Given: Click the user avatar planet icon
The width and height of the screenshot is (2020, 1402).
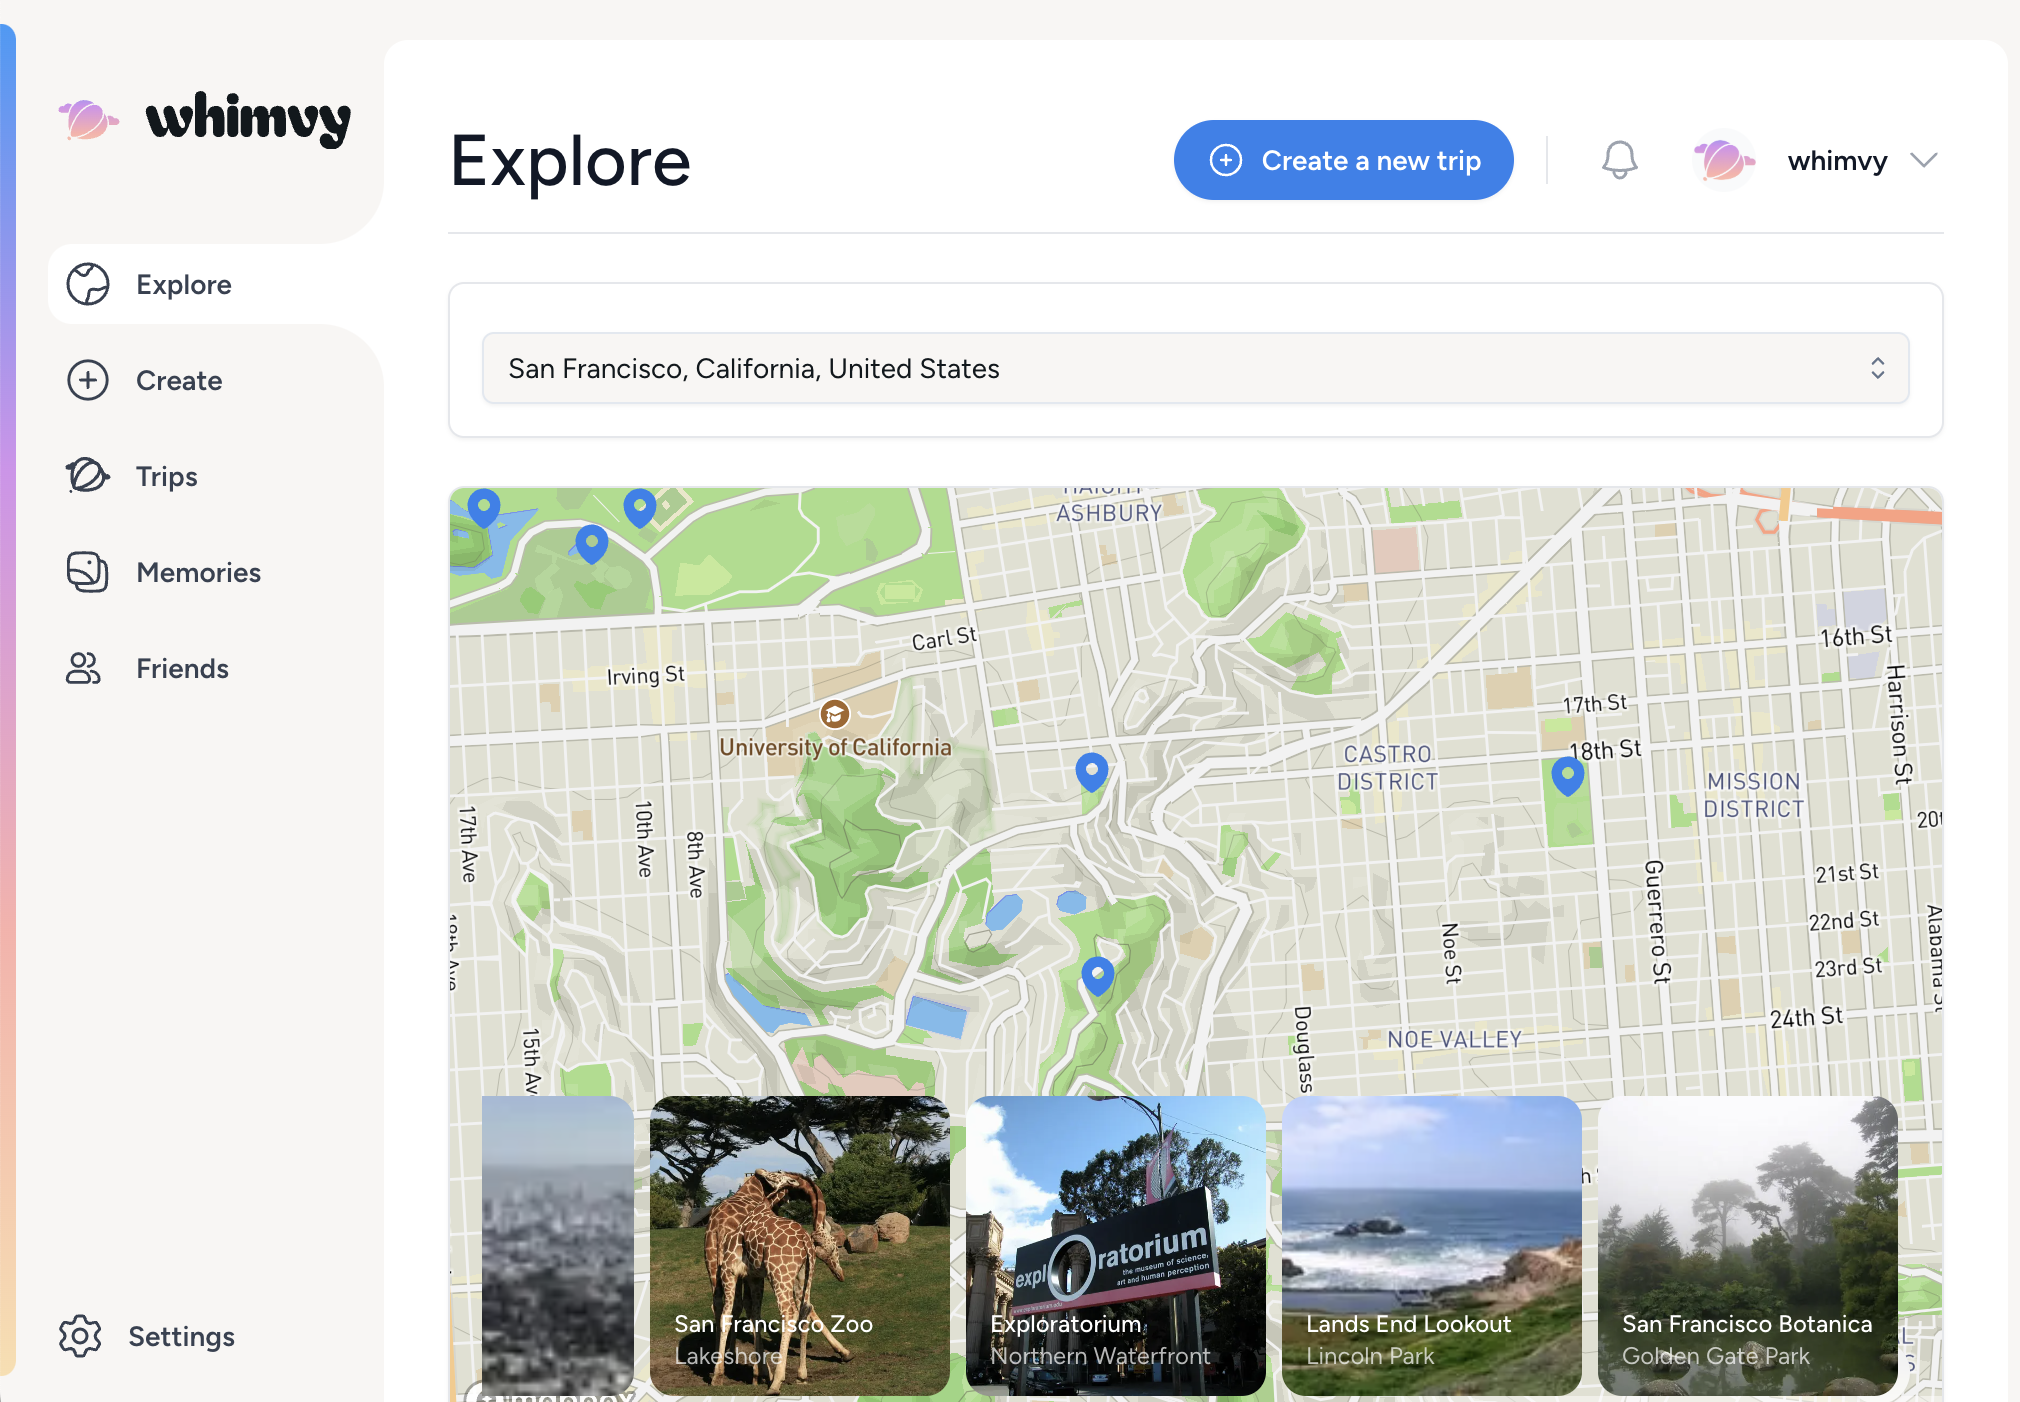Looking at the screenshot, I should pos(1723,160).
